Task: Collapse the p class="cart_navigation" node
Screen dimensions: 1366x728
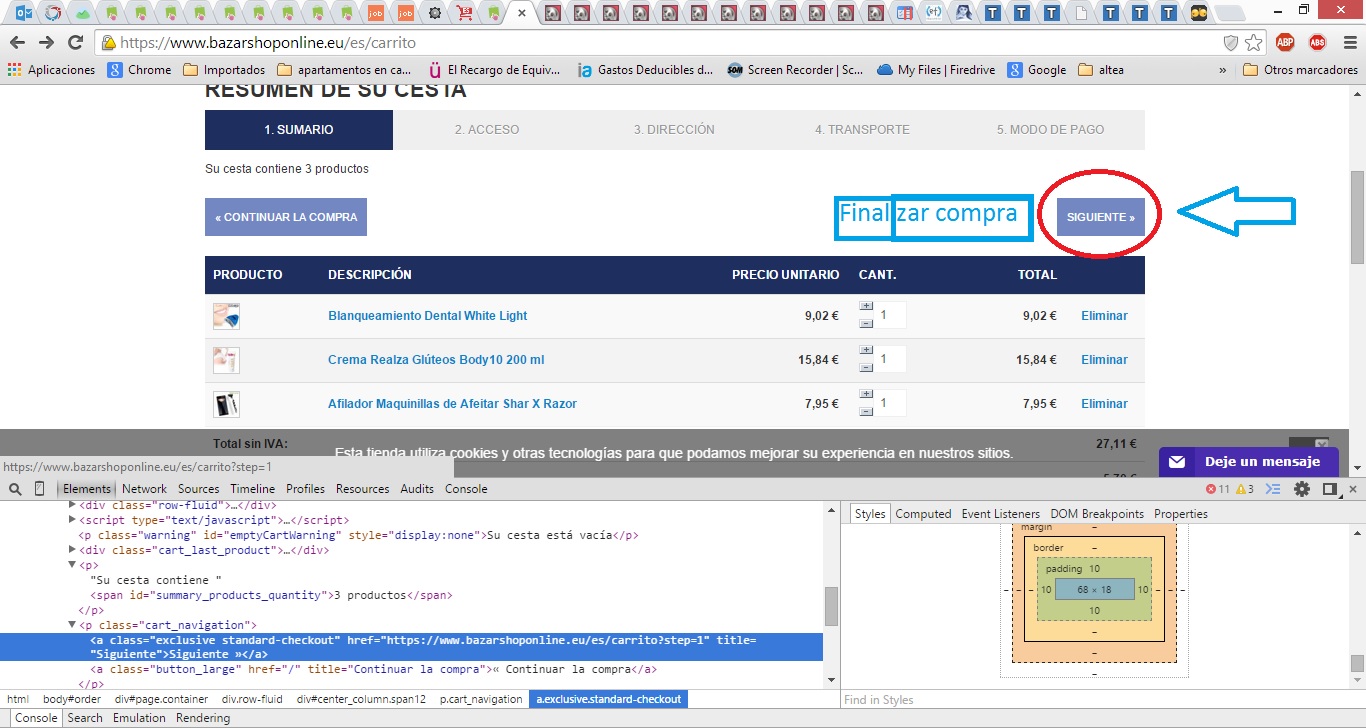Action: click(x=72, y=625)
